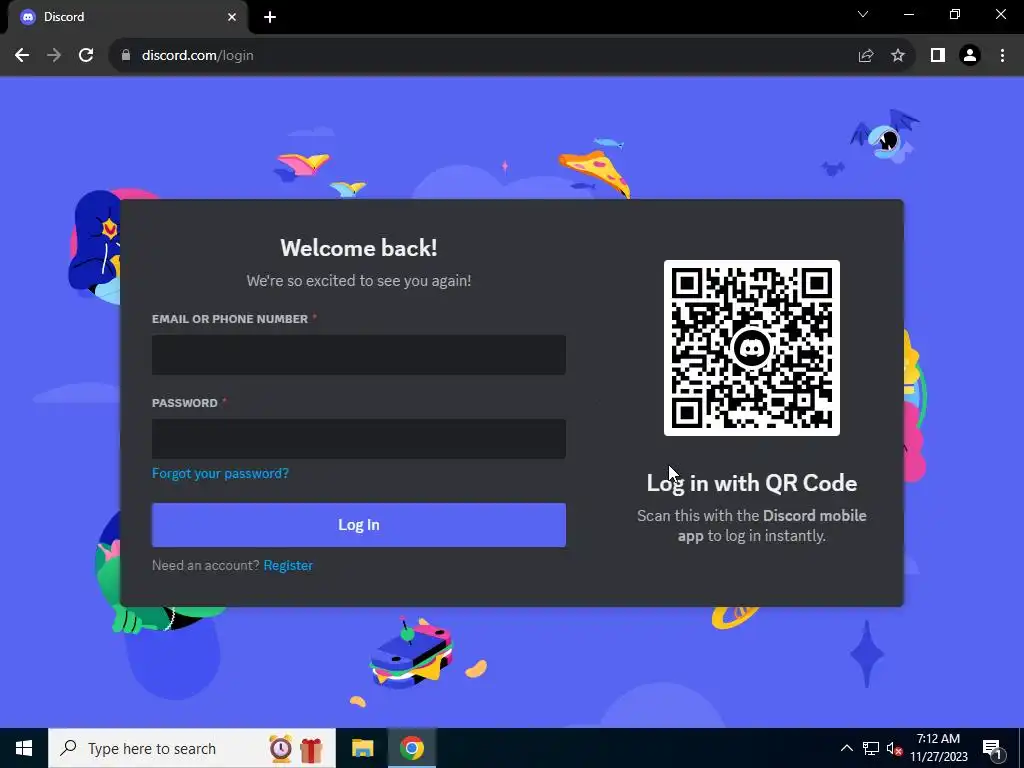The image size is (1024, 768).
Task: Open the notification center icon
Action: click(x=992, y=748)
